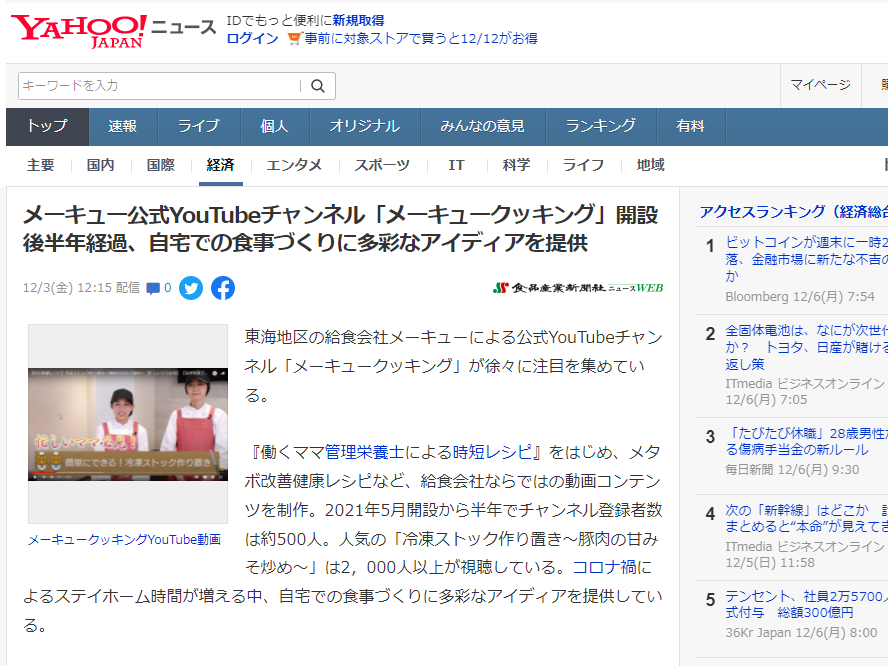Select the スポーツ category

(382, 165)
